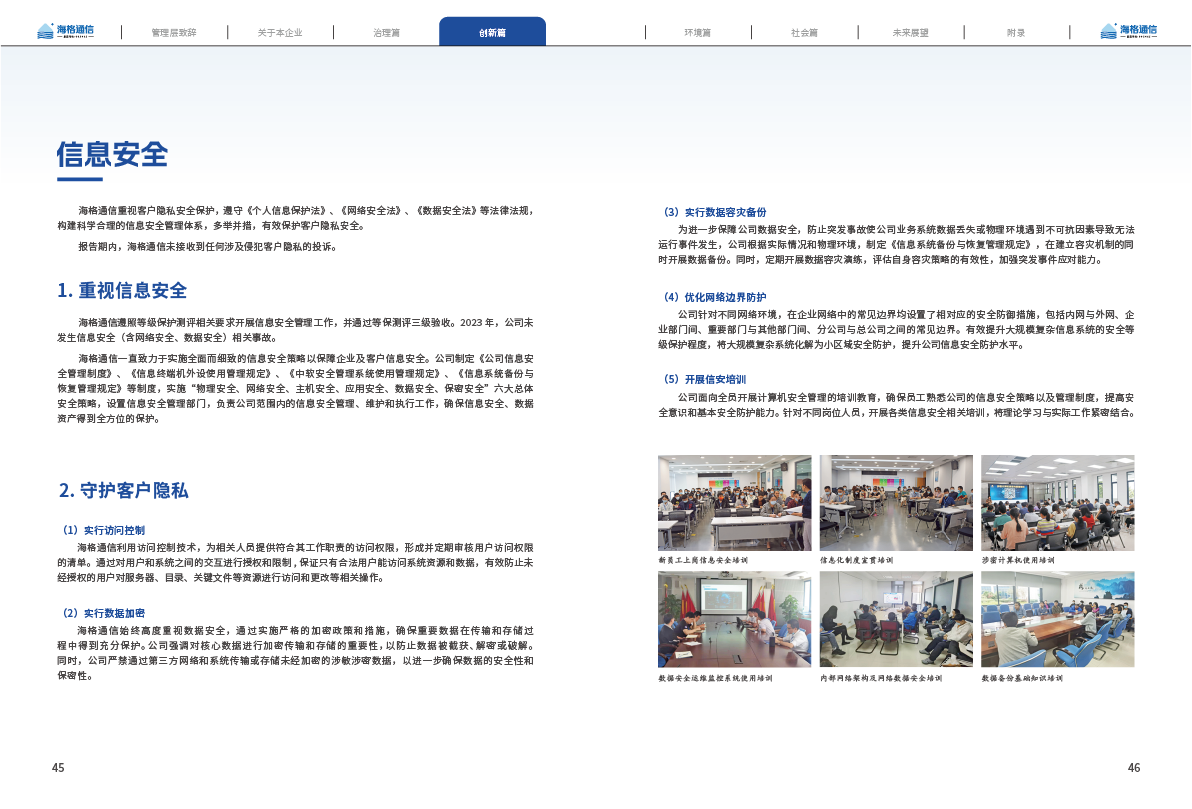
Task: Click page number 46
Action: click(1133, 768)
